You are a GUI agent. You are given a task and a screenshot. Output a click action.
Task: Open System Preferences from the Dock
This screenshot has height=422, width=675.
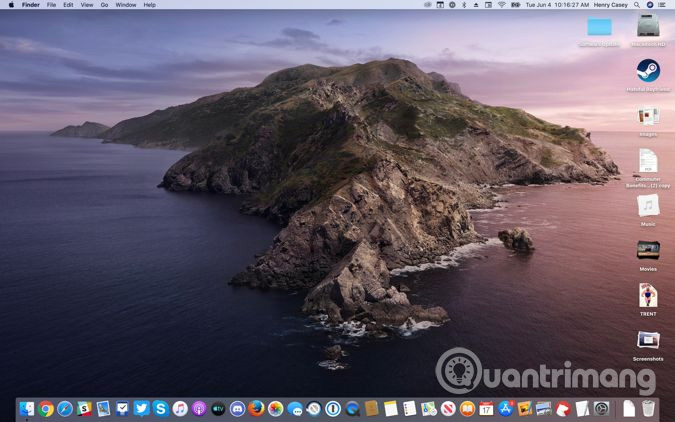tap(601, 408)
